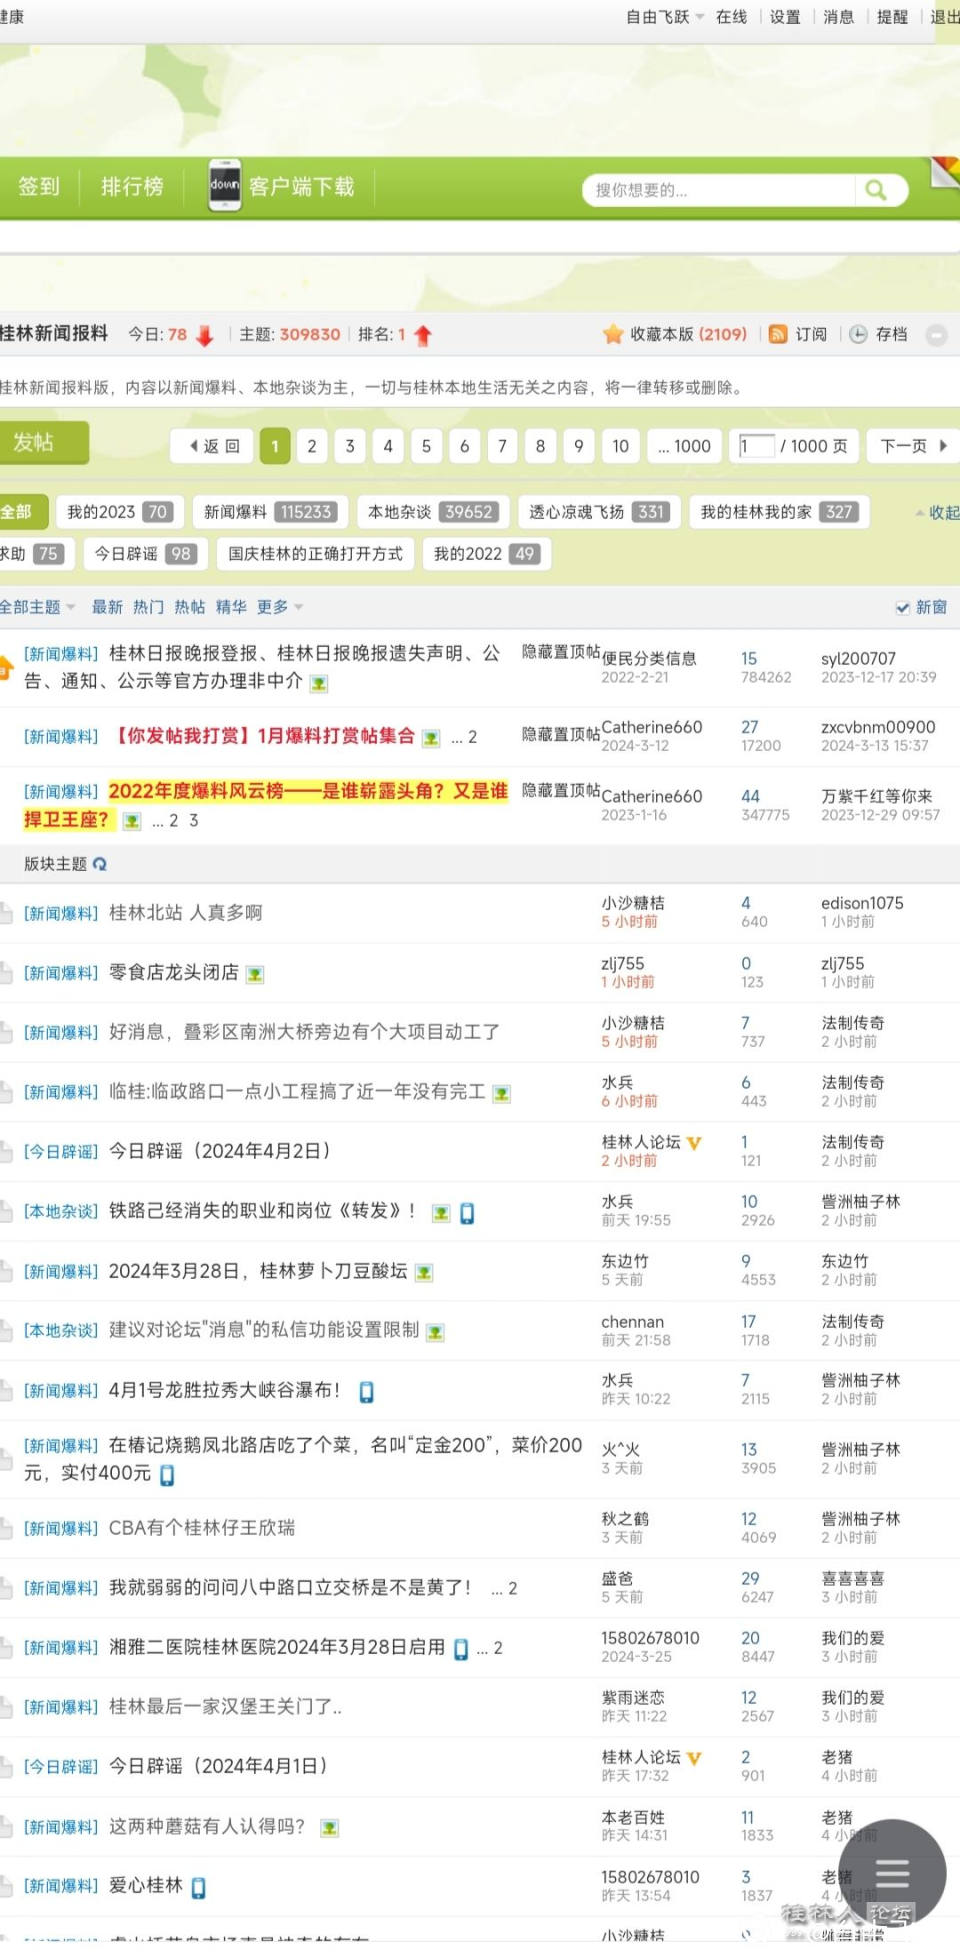This screenshot has width=960, height=1958.
Task: Click the orange RSS subscribe icon
Action: coord(778,334)
